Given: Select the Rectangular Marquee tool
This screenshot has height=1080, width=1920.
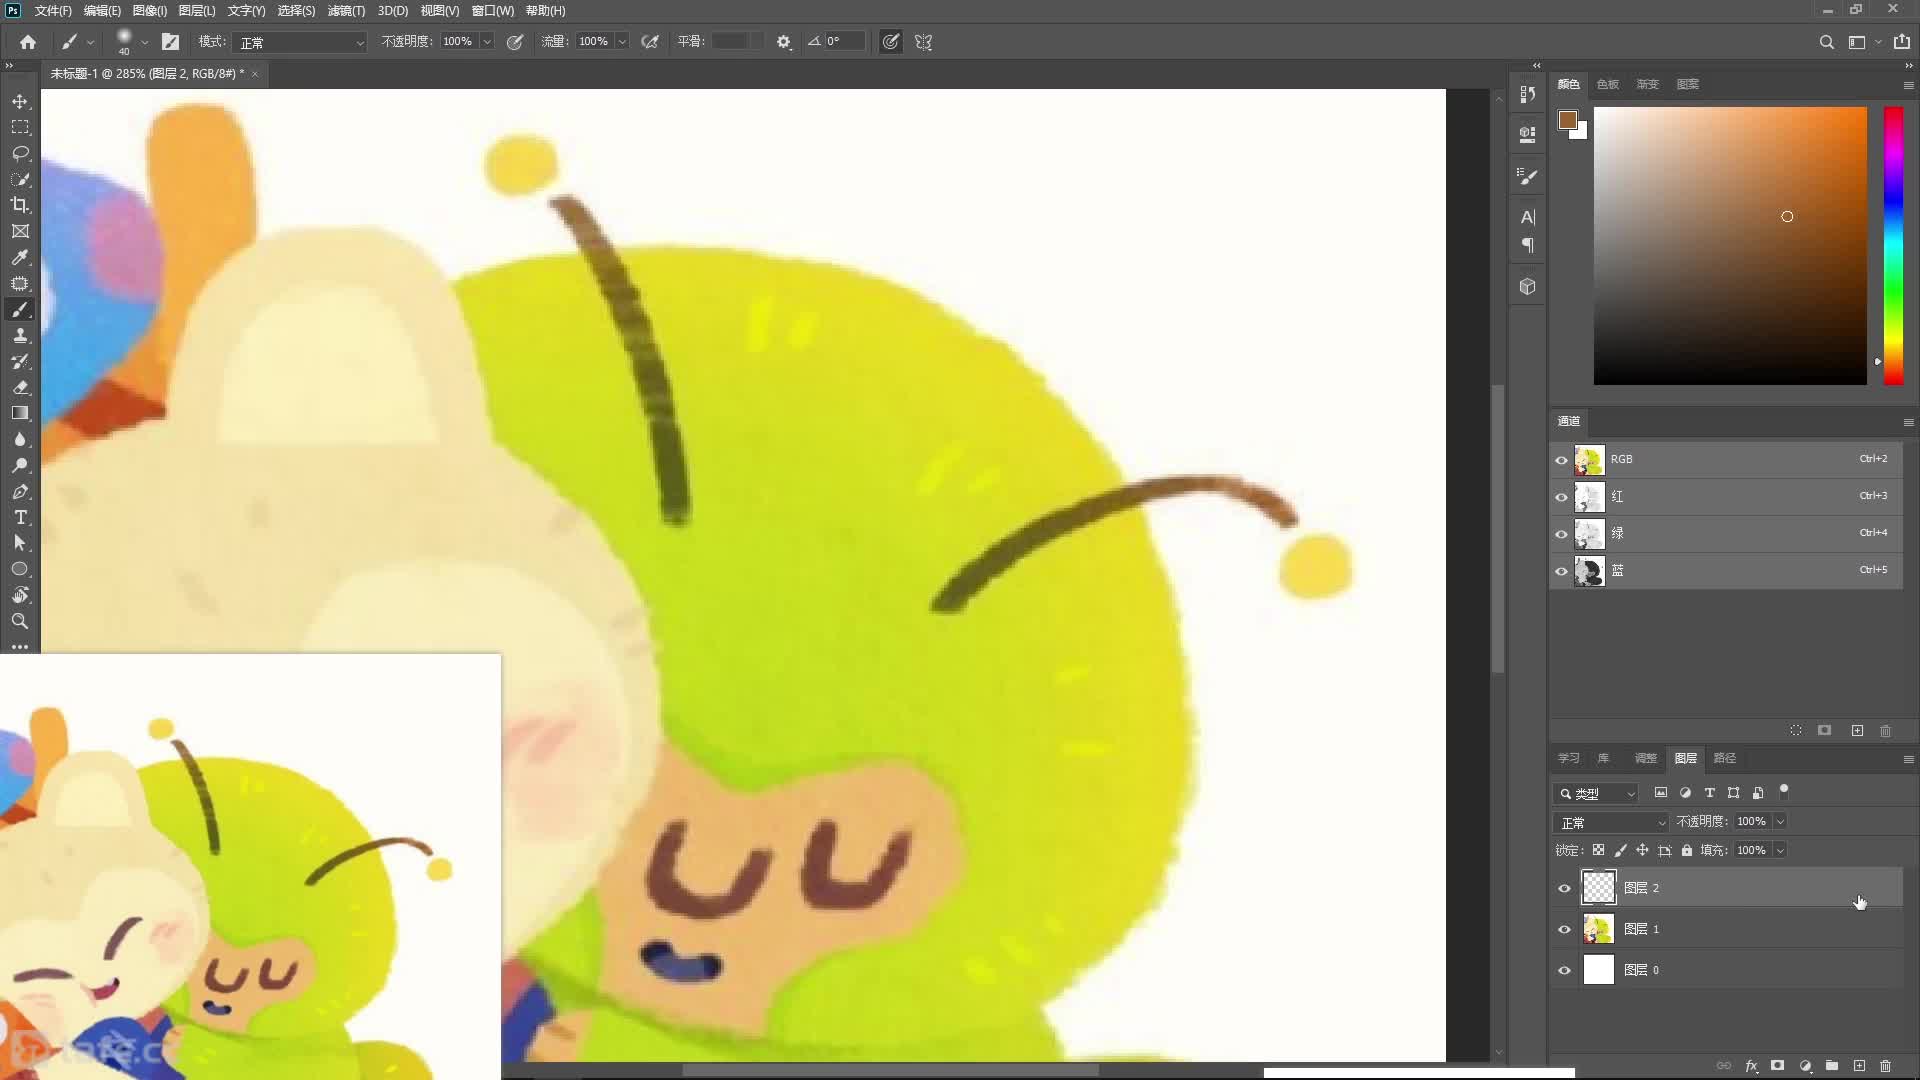Looking at the screenshot, I should (20, 128).
